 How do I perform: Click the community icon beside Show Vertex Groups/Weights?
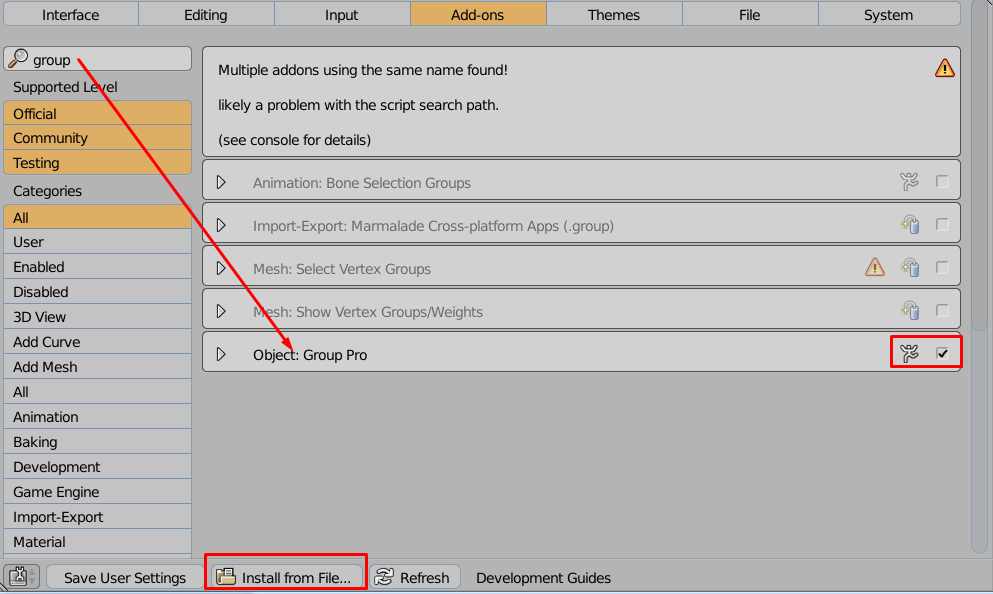coord(910,310)
